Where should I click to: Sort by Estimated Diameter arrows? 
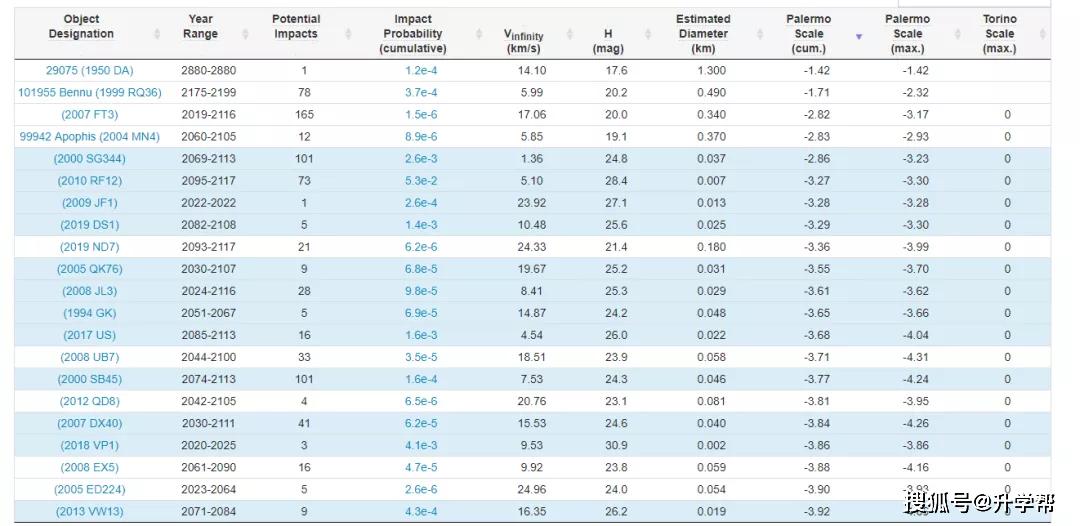[x=760, y=34]
